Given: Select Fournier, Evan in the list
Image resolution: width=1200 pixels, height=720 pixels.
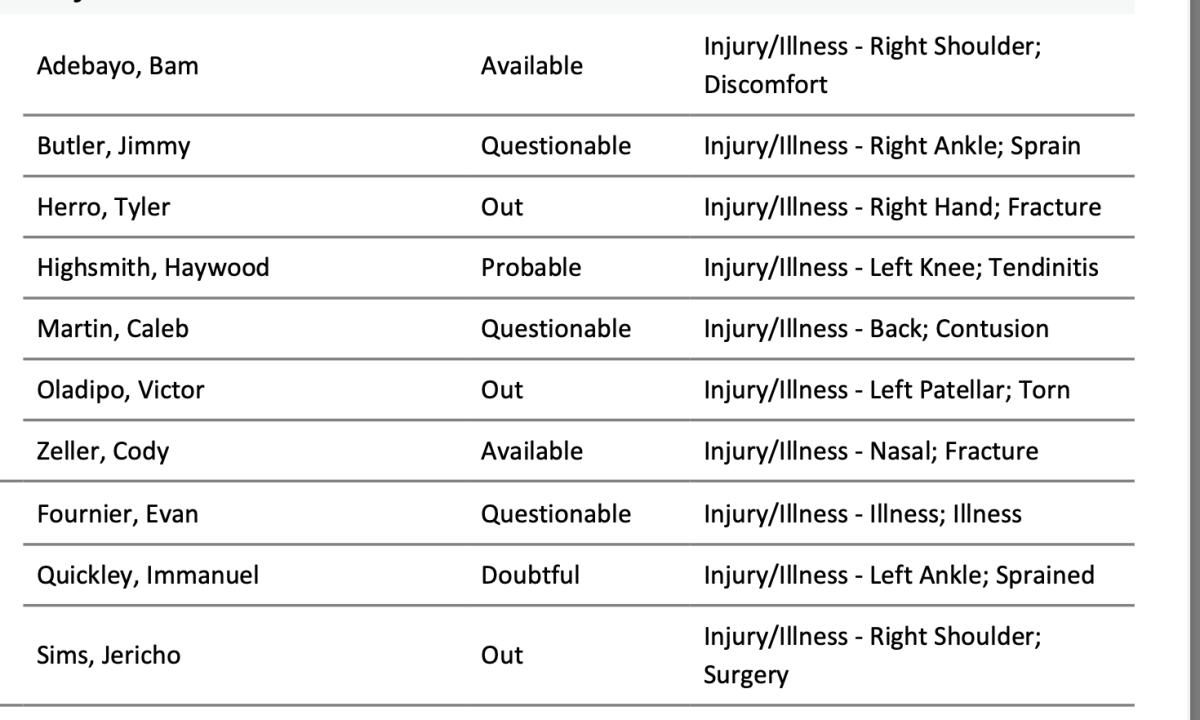Looking at the screenshot, I should 117,514.
